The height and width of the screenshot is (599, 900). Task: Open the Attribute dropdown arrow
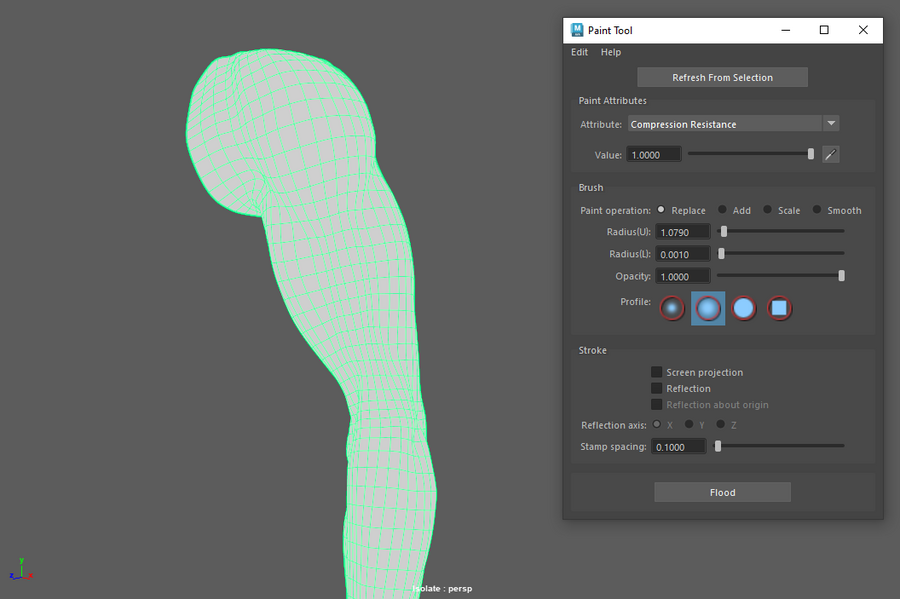831,124
